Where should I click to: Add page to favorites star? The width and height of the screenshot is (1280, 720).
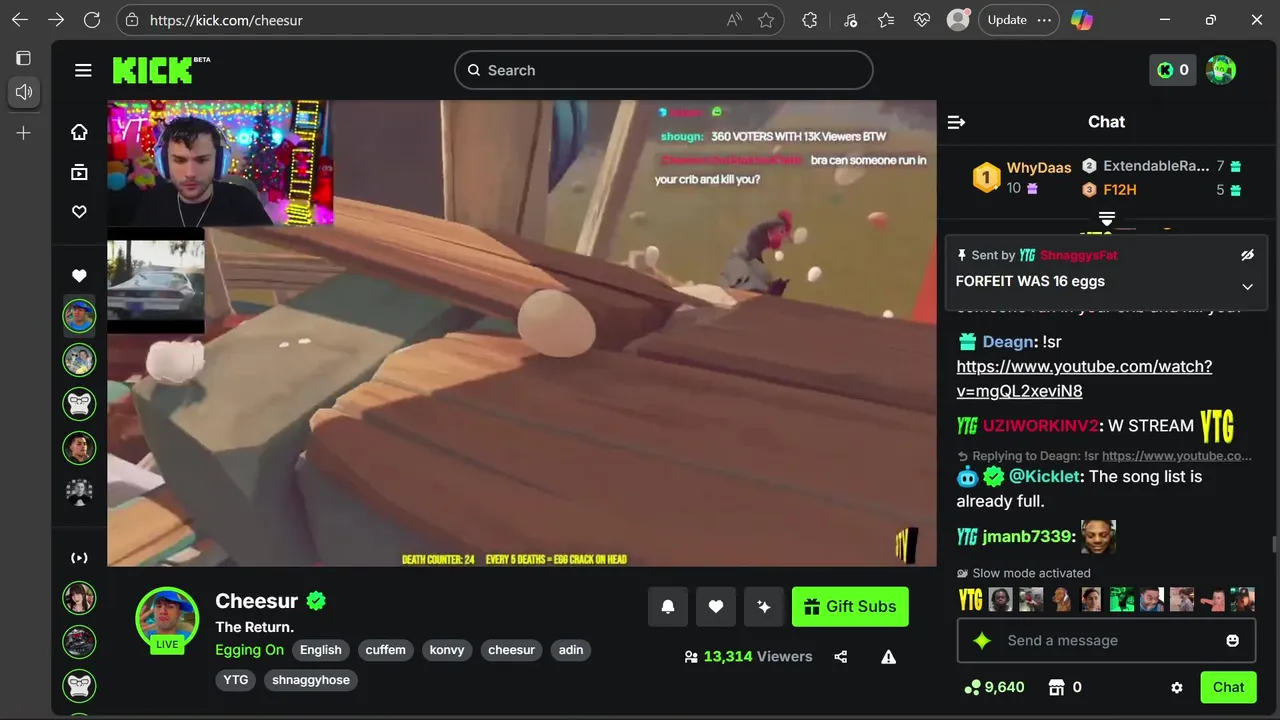click(x=766, y=20)
